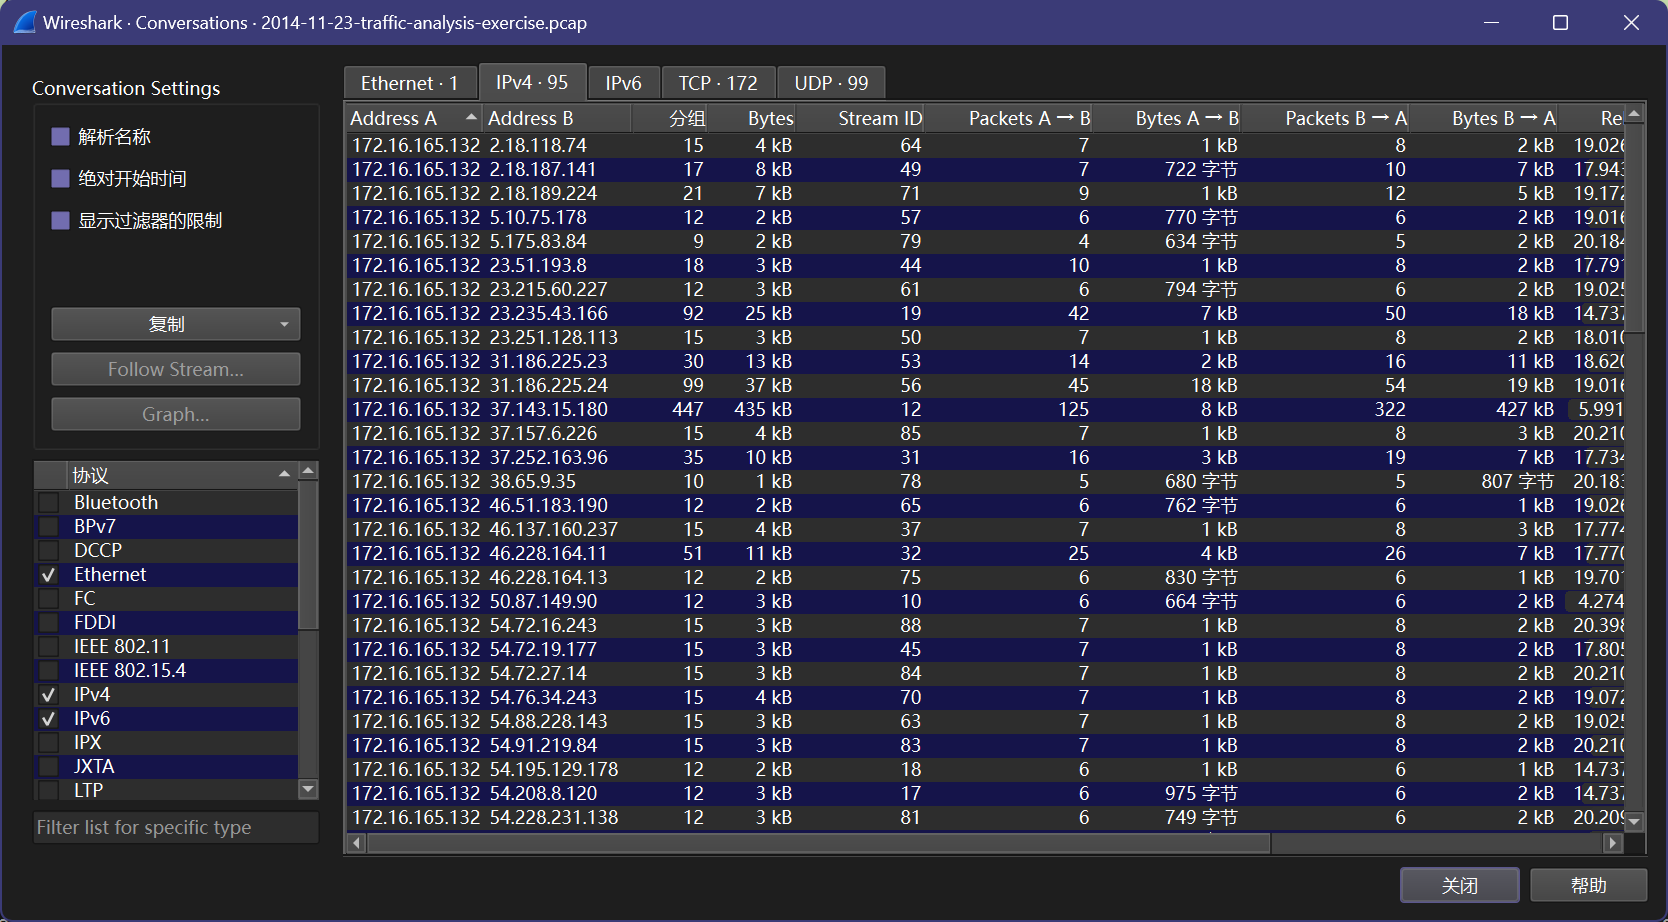Click the table's horizontal scrollbar thumb
This screenshot has width=1668, height=922.
tap(819, 843)
